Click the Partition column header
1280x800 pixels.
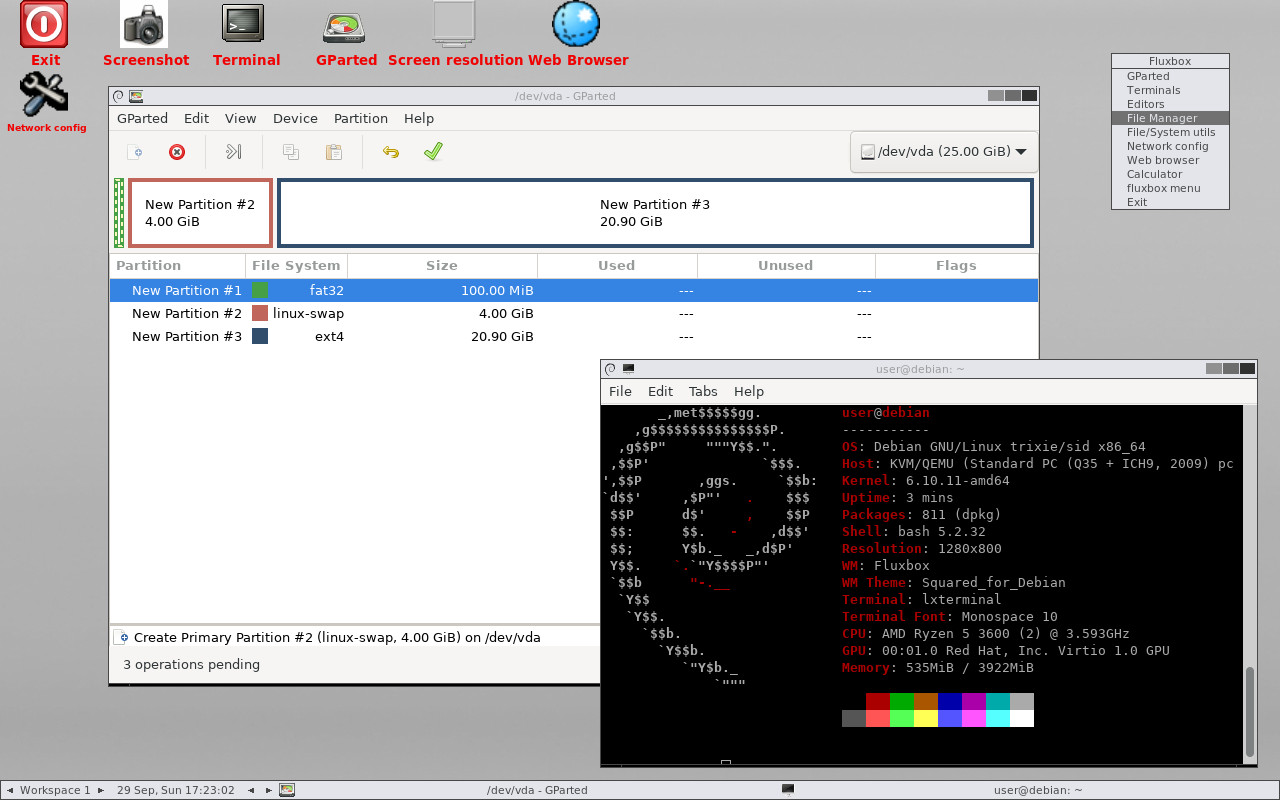tap(177, 265)
